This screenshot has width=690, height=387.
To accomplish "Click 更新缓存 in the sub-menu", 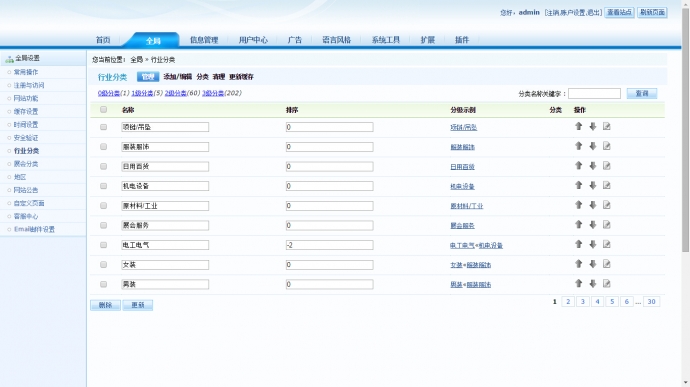I will (x=241, y=77).
